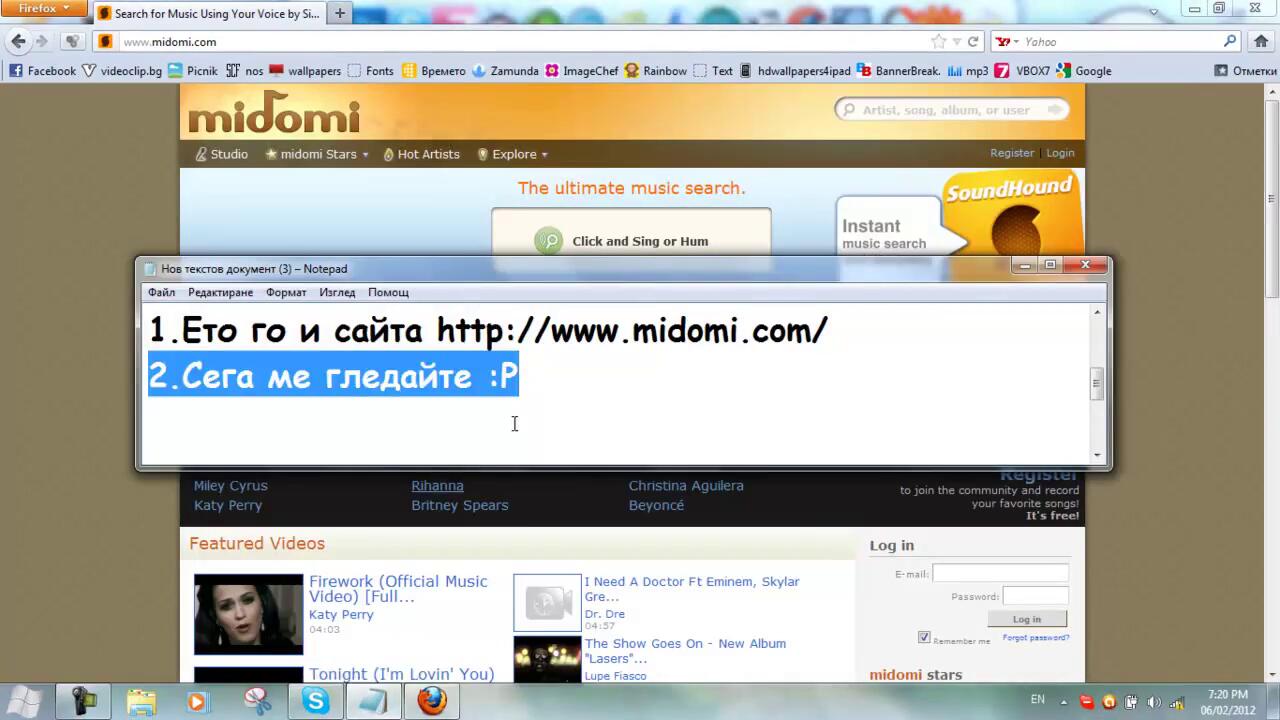
Task: Open the Формат menu in Notepad
Action: 286,292
